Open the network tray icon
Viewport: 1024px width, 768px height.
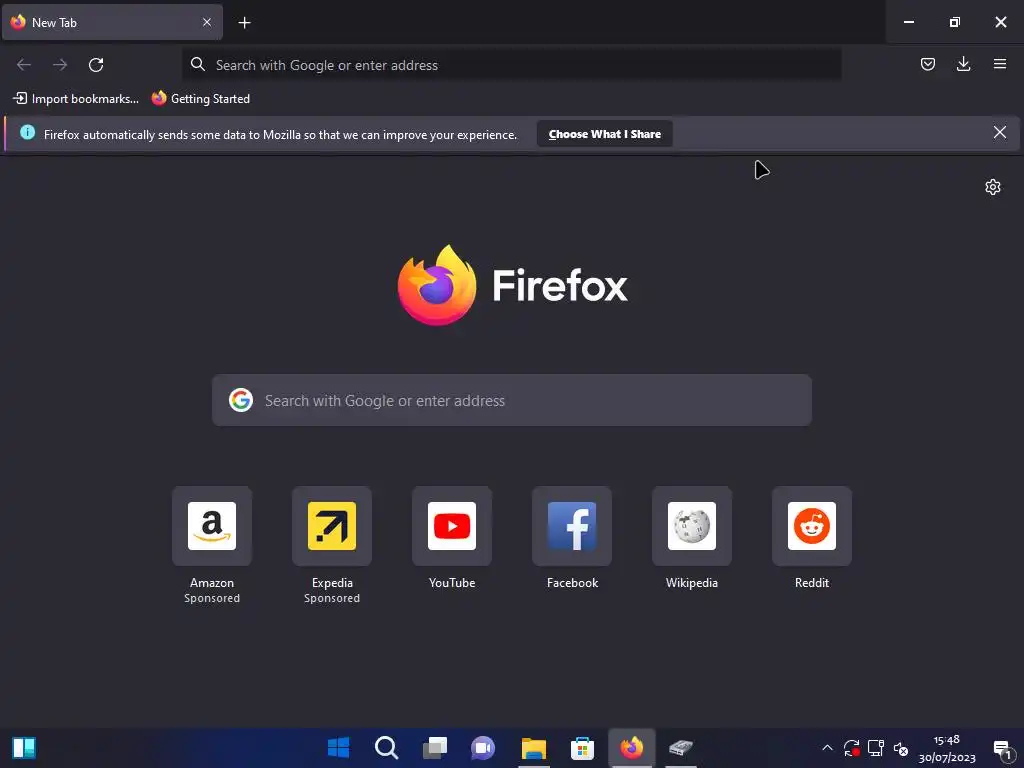pos(876,748)
